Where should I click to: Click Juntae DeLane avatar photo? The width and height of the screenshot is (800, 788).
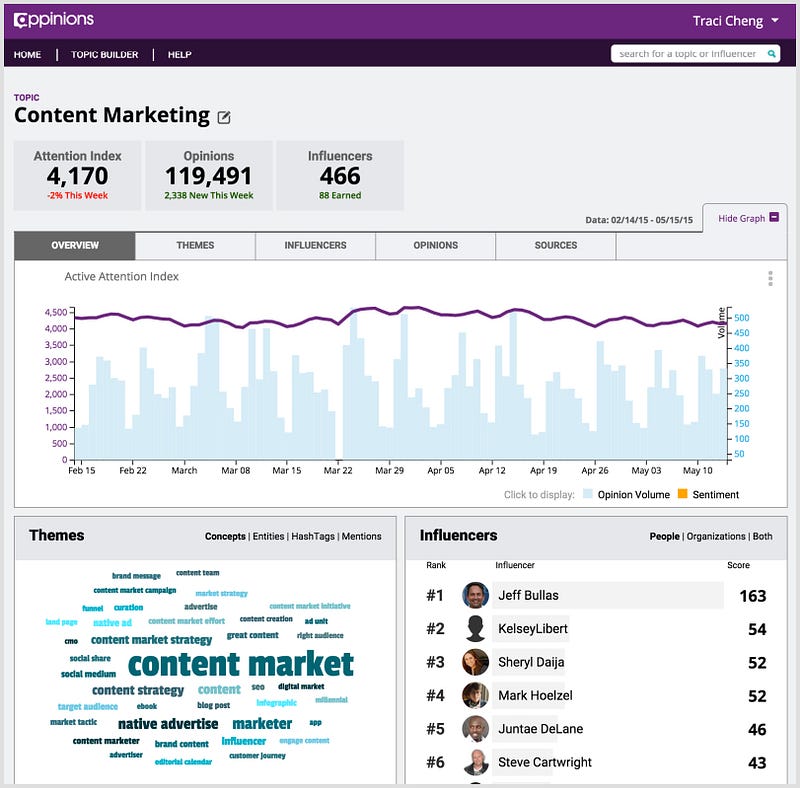[x=476, y=729]
